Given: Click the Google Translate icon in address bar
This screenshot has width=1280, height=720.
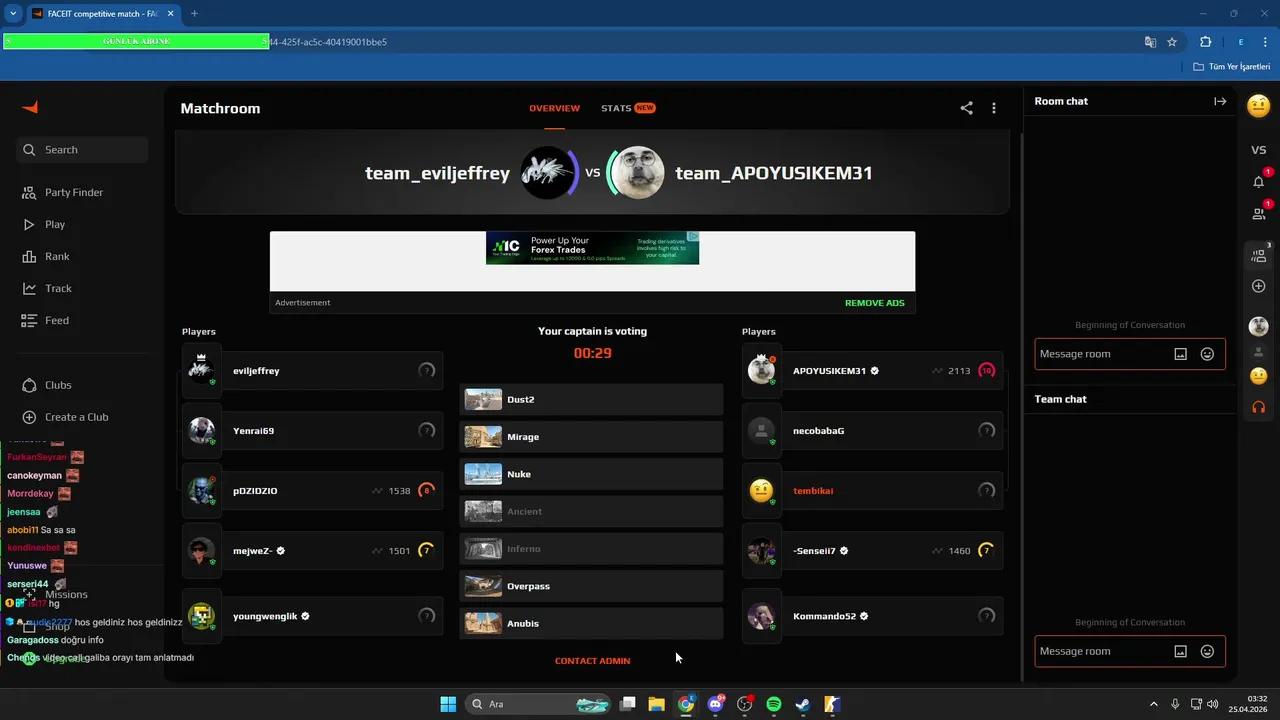Looking at the screenshot, I should pyautogui.click(x=1150, y=42).
